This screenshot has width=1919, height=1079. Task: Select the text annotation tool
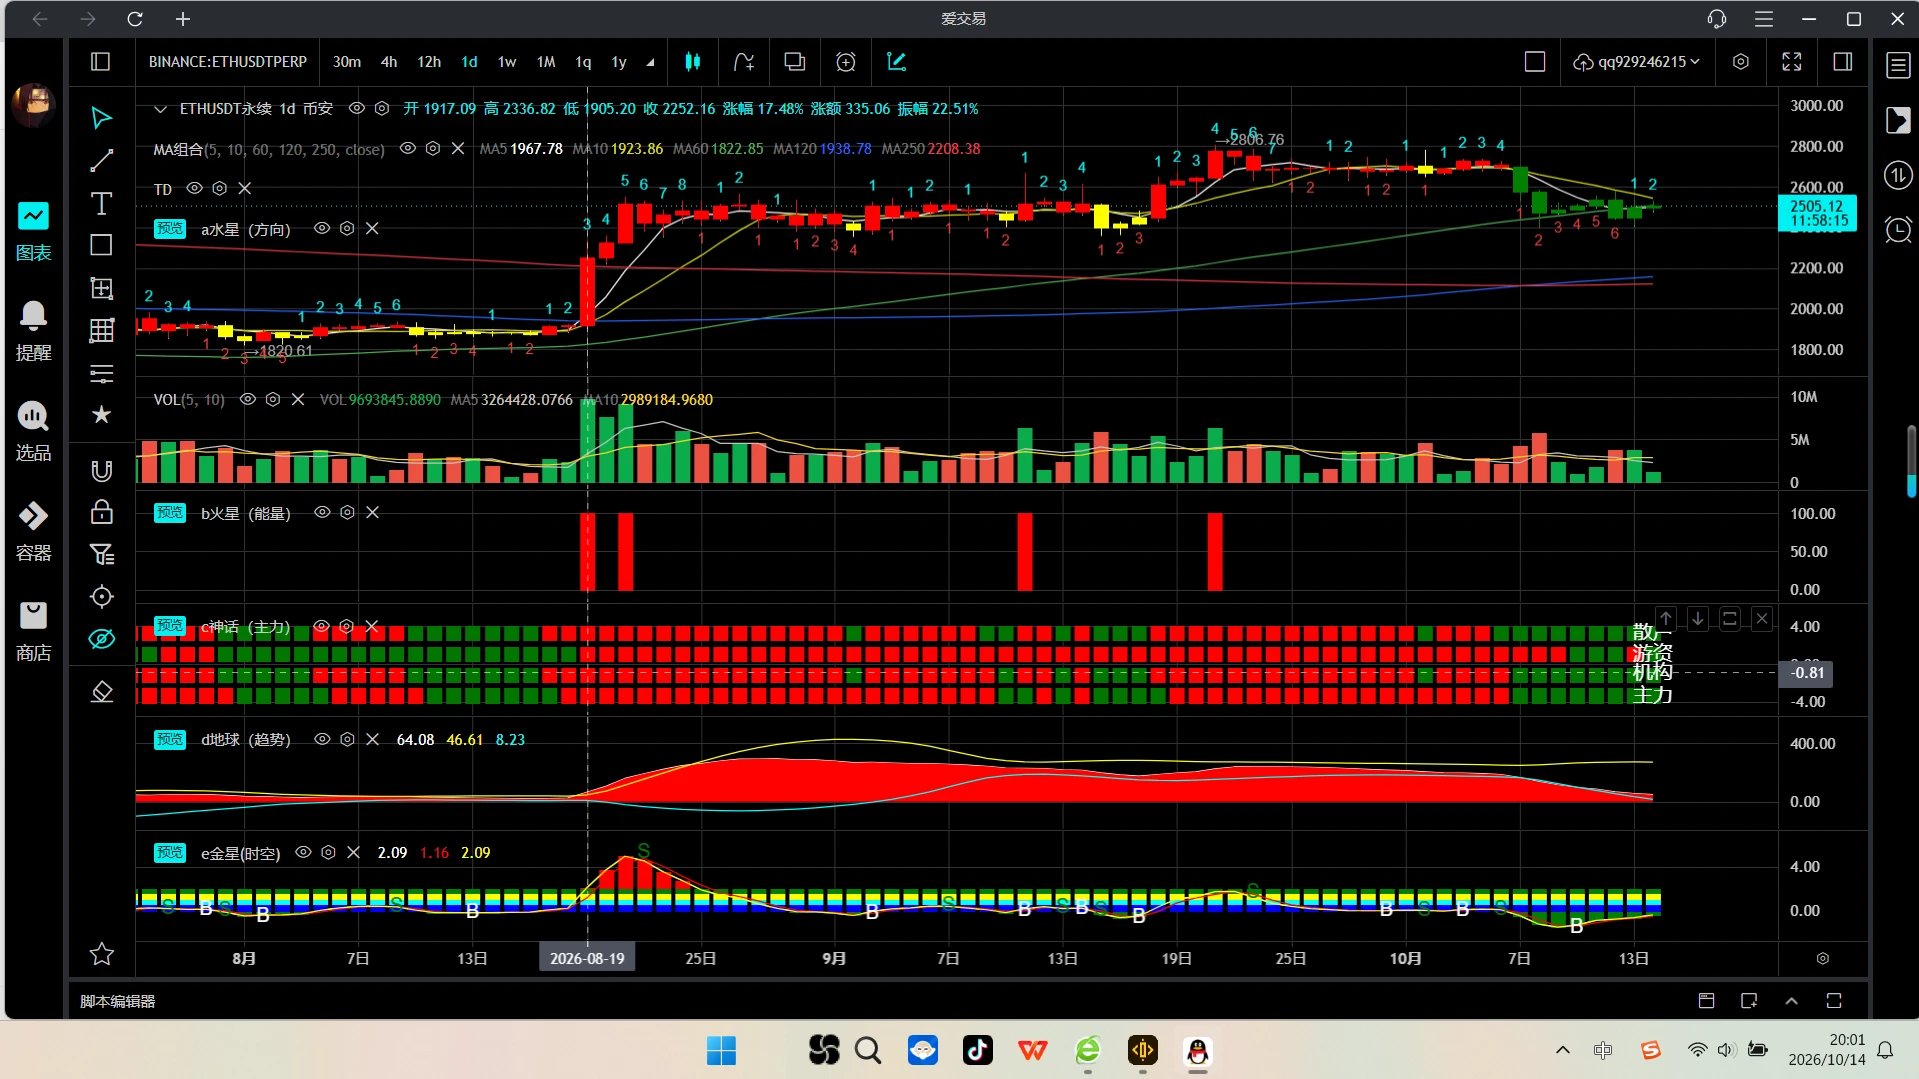click(x=101, y=204)
